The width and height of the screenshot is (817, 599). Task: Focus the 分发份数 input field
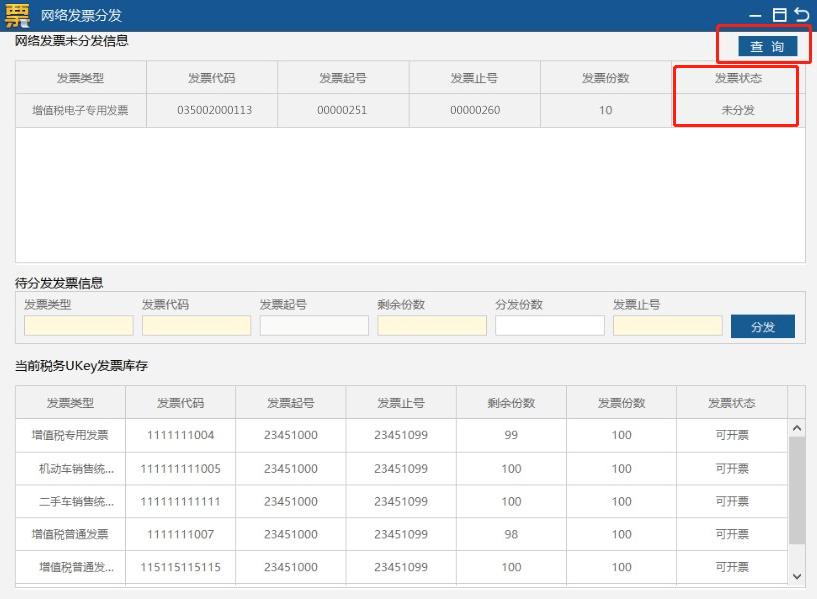[x=549, y=326]
